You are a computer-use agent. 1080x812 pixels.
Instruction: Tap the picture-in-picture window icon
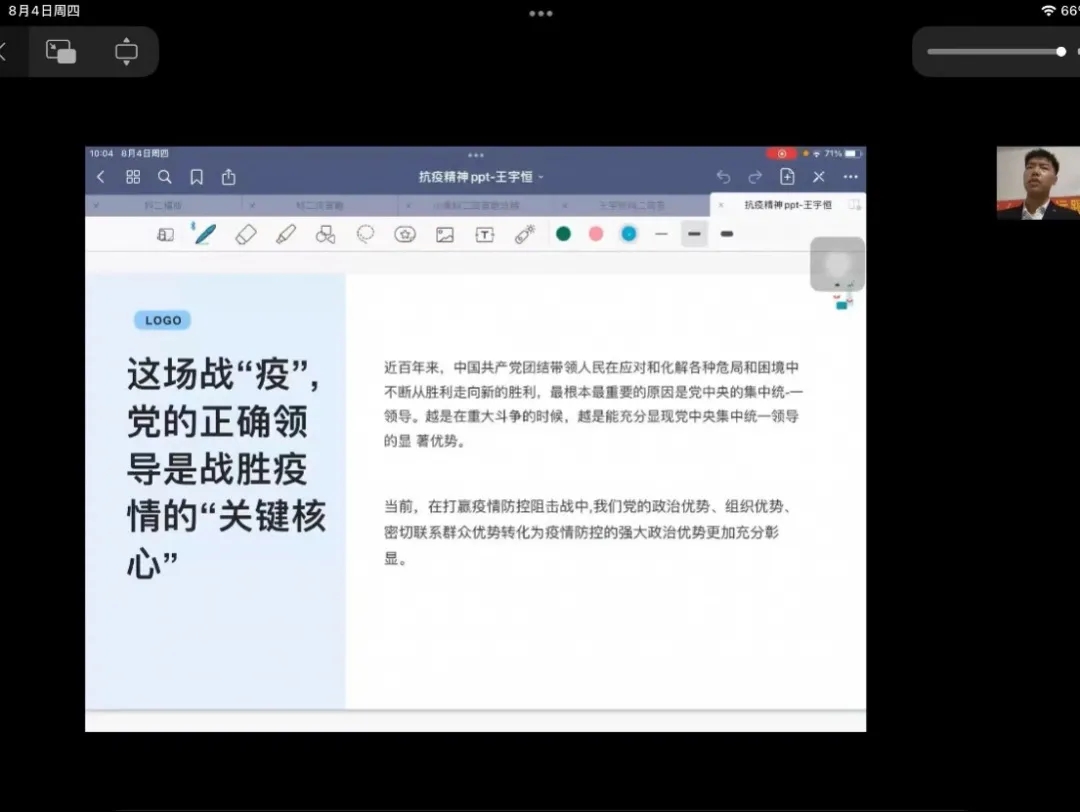[61, 52]
